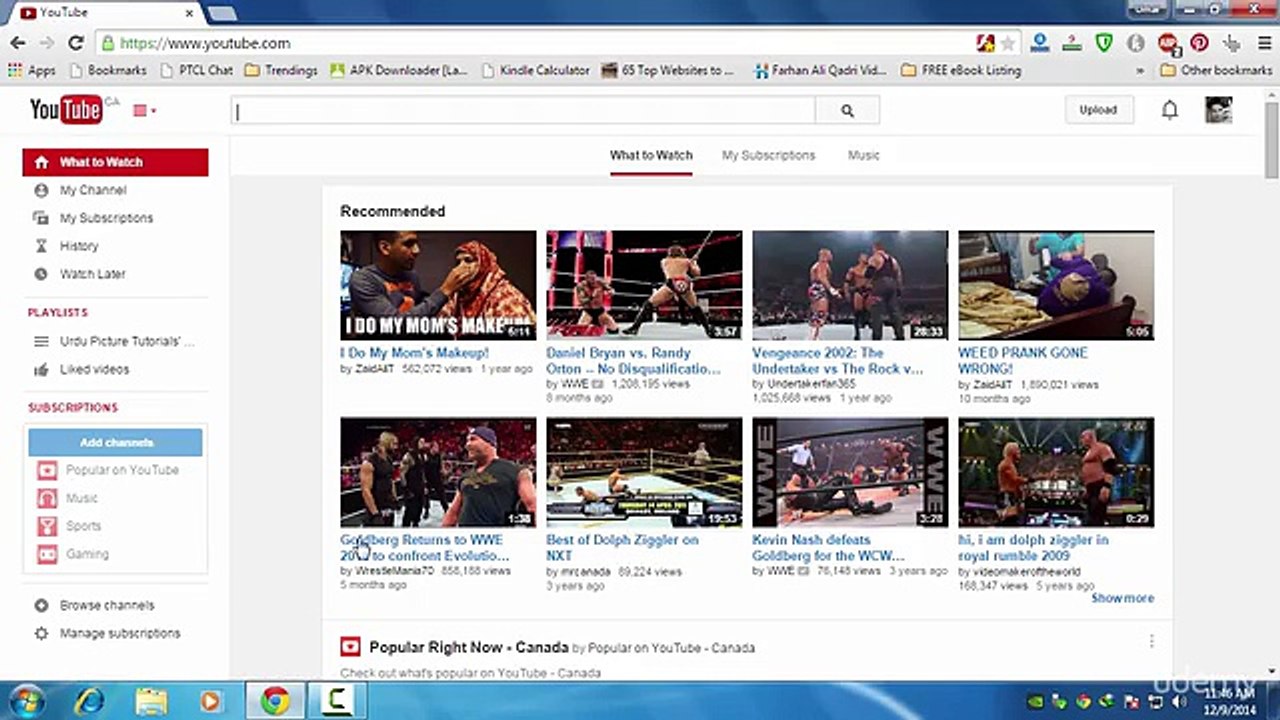Open the Windows Start menu

[x=26, y=700]
